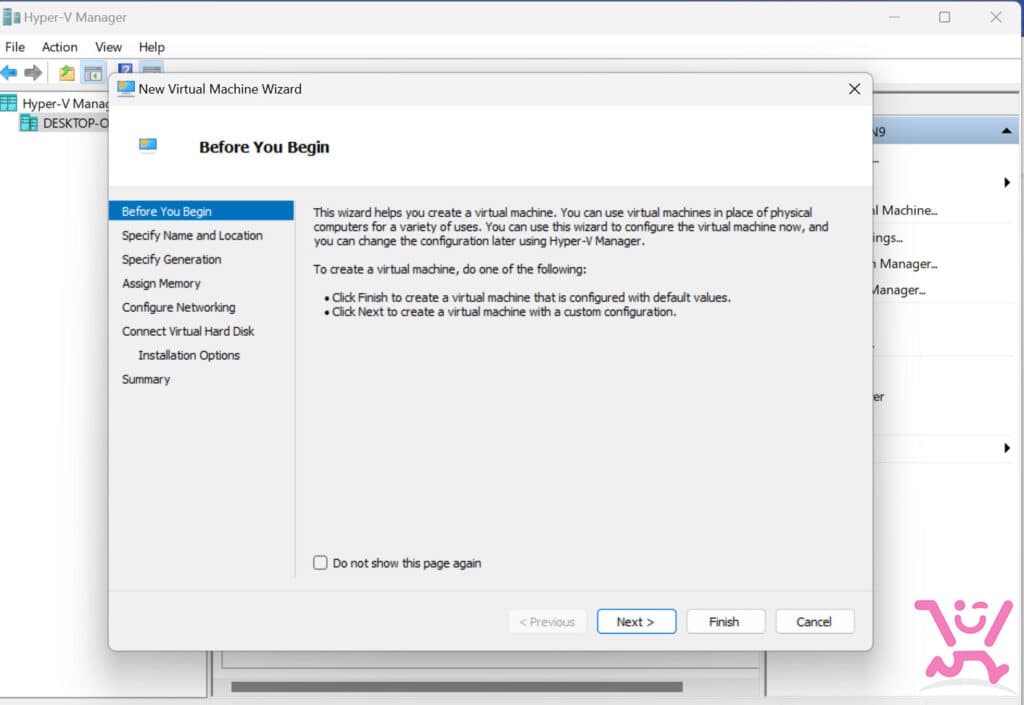Click the truncated 'ings...' settings action in Actions pane
The image size is (1024, 705).
pyautogui.click(x=888, y=238)
